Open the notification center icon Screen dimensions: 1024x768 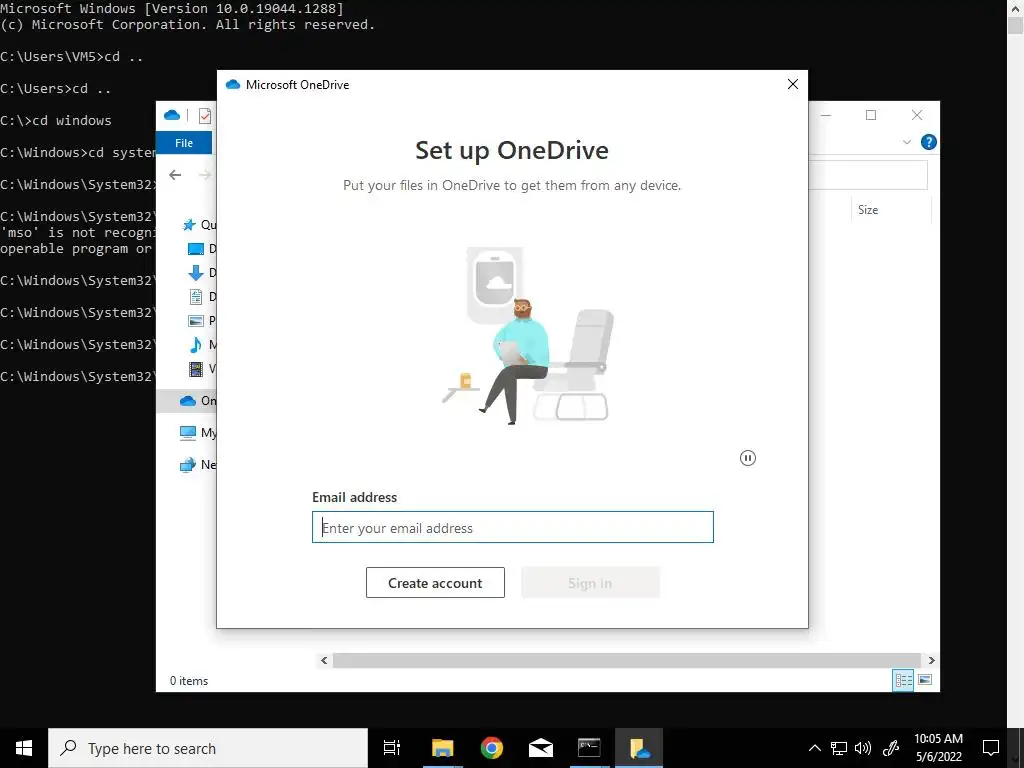991,748
